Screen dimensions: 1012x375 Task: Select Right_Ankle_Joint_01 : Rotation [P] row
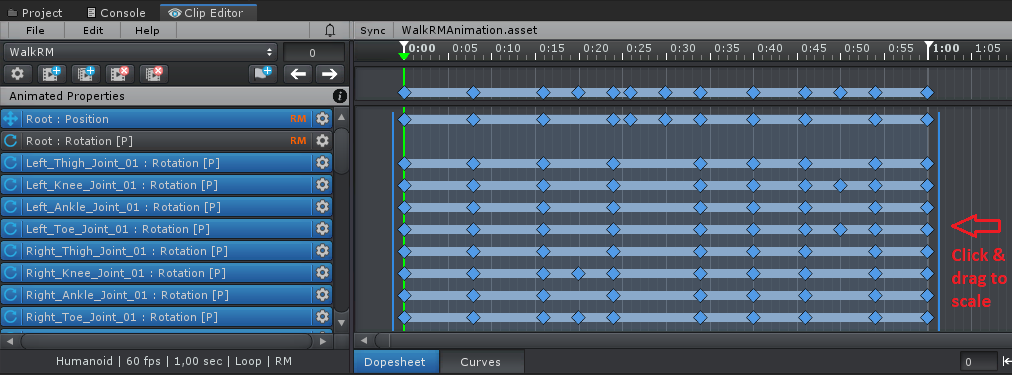tap(167, 294)
